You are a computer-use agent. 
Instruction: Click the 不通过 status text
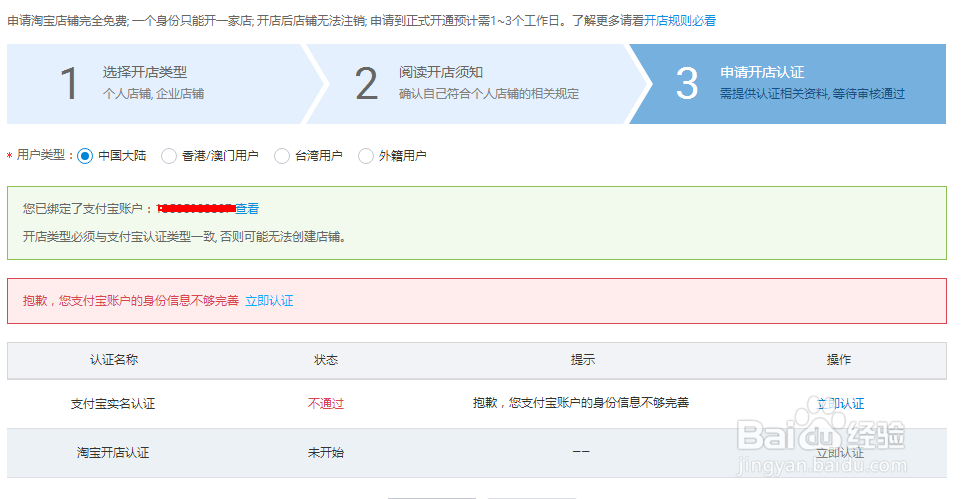pyautogui.click(x=325, y=403)
